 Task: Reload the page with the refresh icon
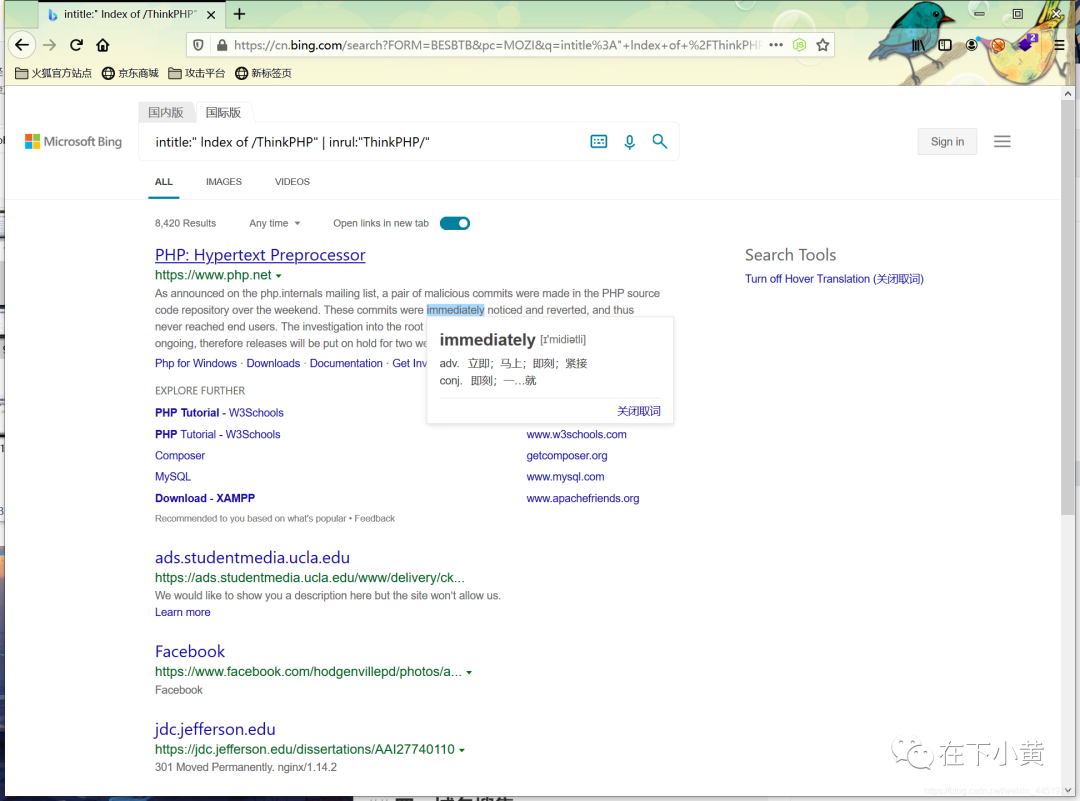(76, 45)
